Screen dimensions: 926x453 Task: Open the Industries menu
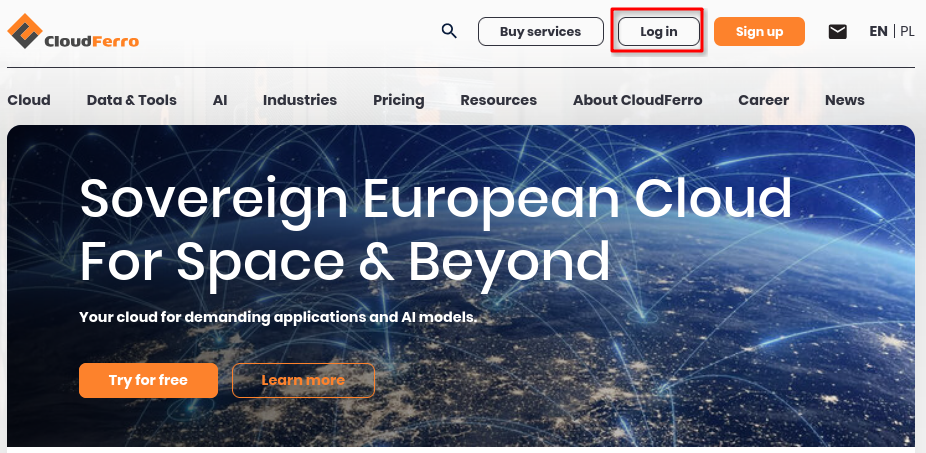(300, 100)
